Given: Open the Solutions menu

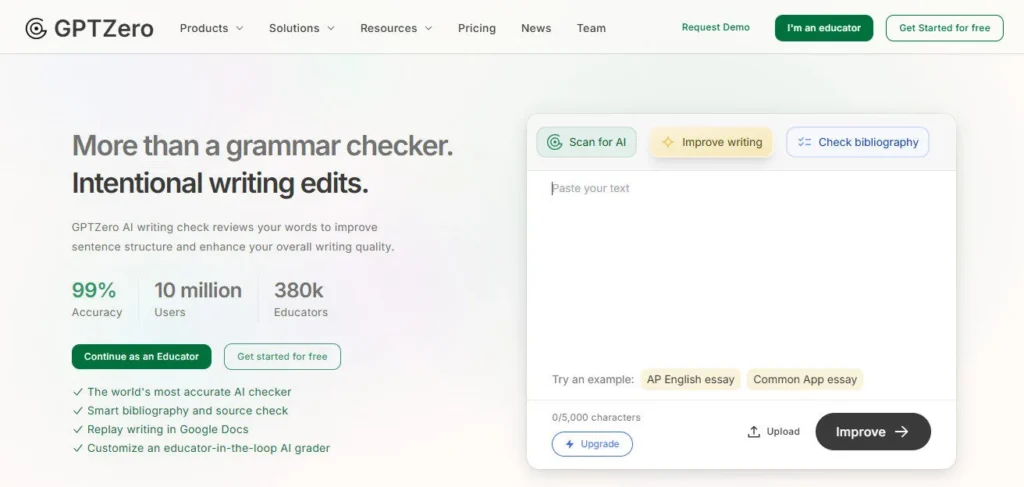Looking at the screenshot, I should [302, 28].
